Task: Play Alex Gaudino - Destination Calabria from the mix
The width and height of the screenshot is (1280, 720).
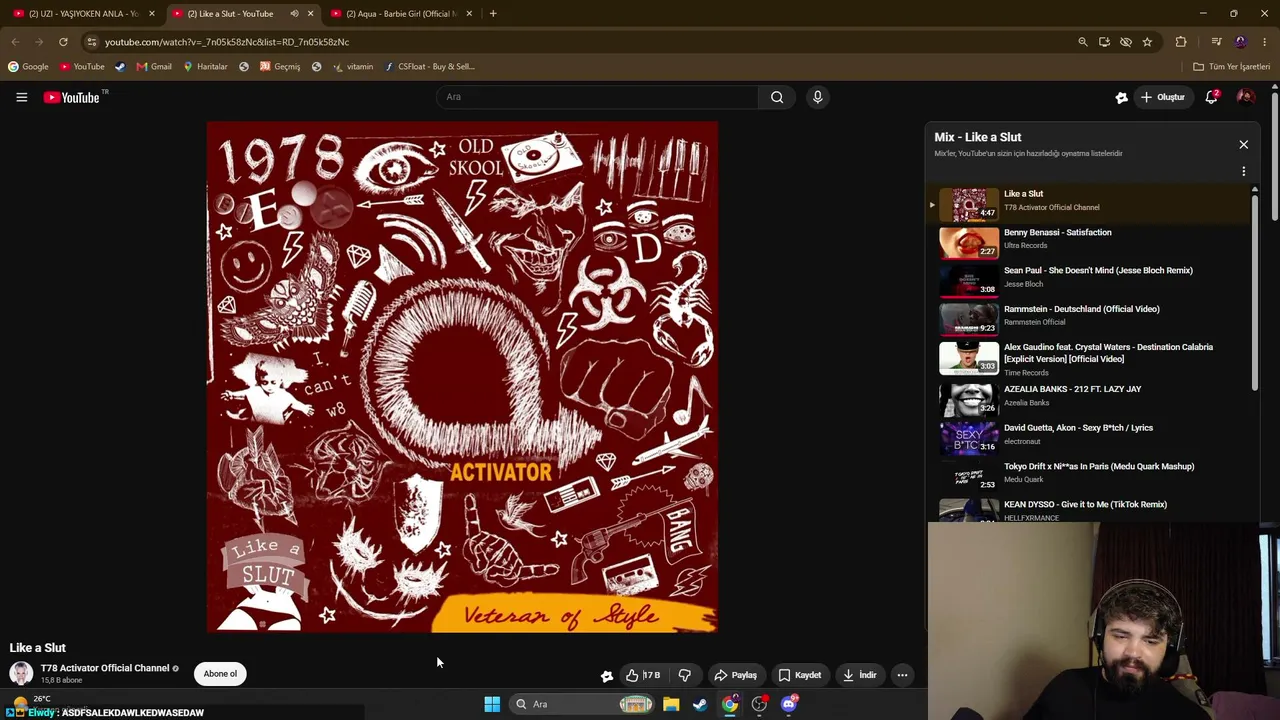Action: coord(1090,359)
